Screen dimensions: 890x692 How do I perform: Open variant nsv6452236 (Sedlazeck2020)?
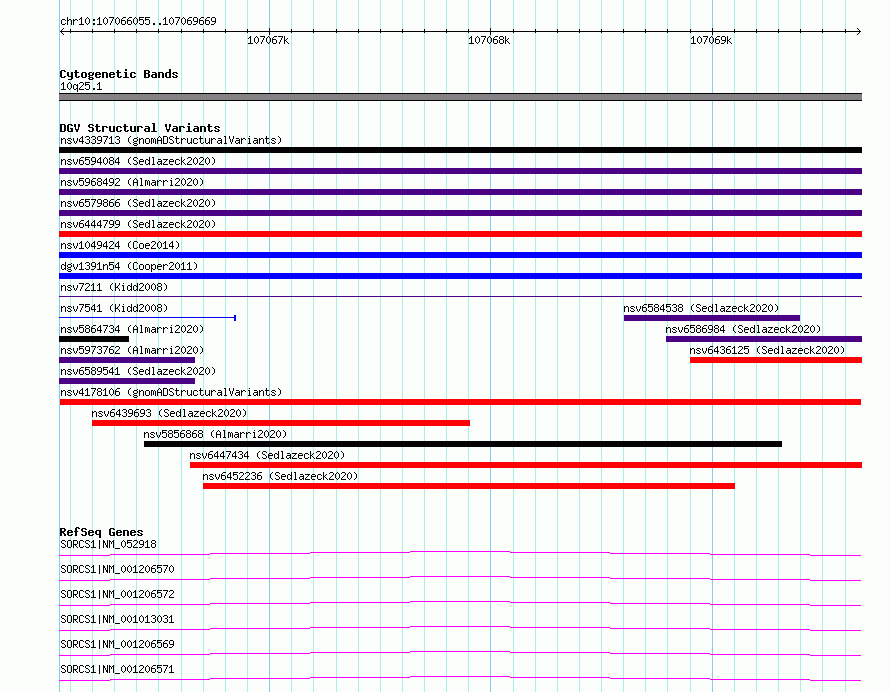280,476
